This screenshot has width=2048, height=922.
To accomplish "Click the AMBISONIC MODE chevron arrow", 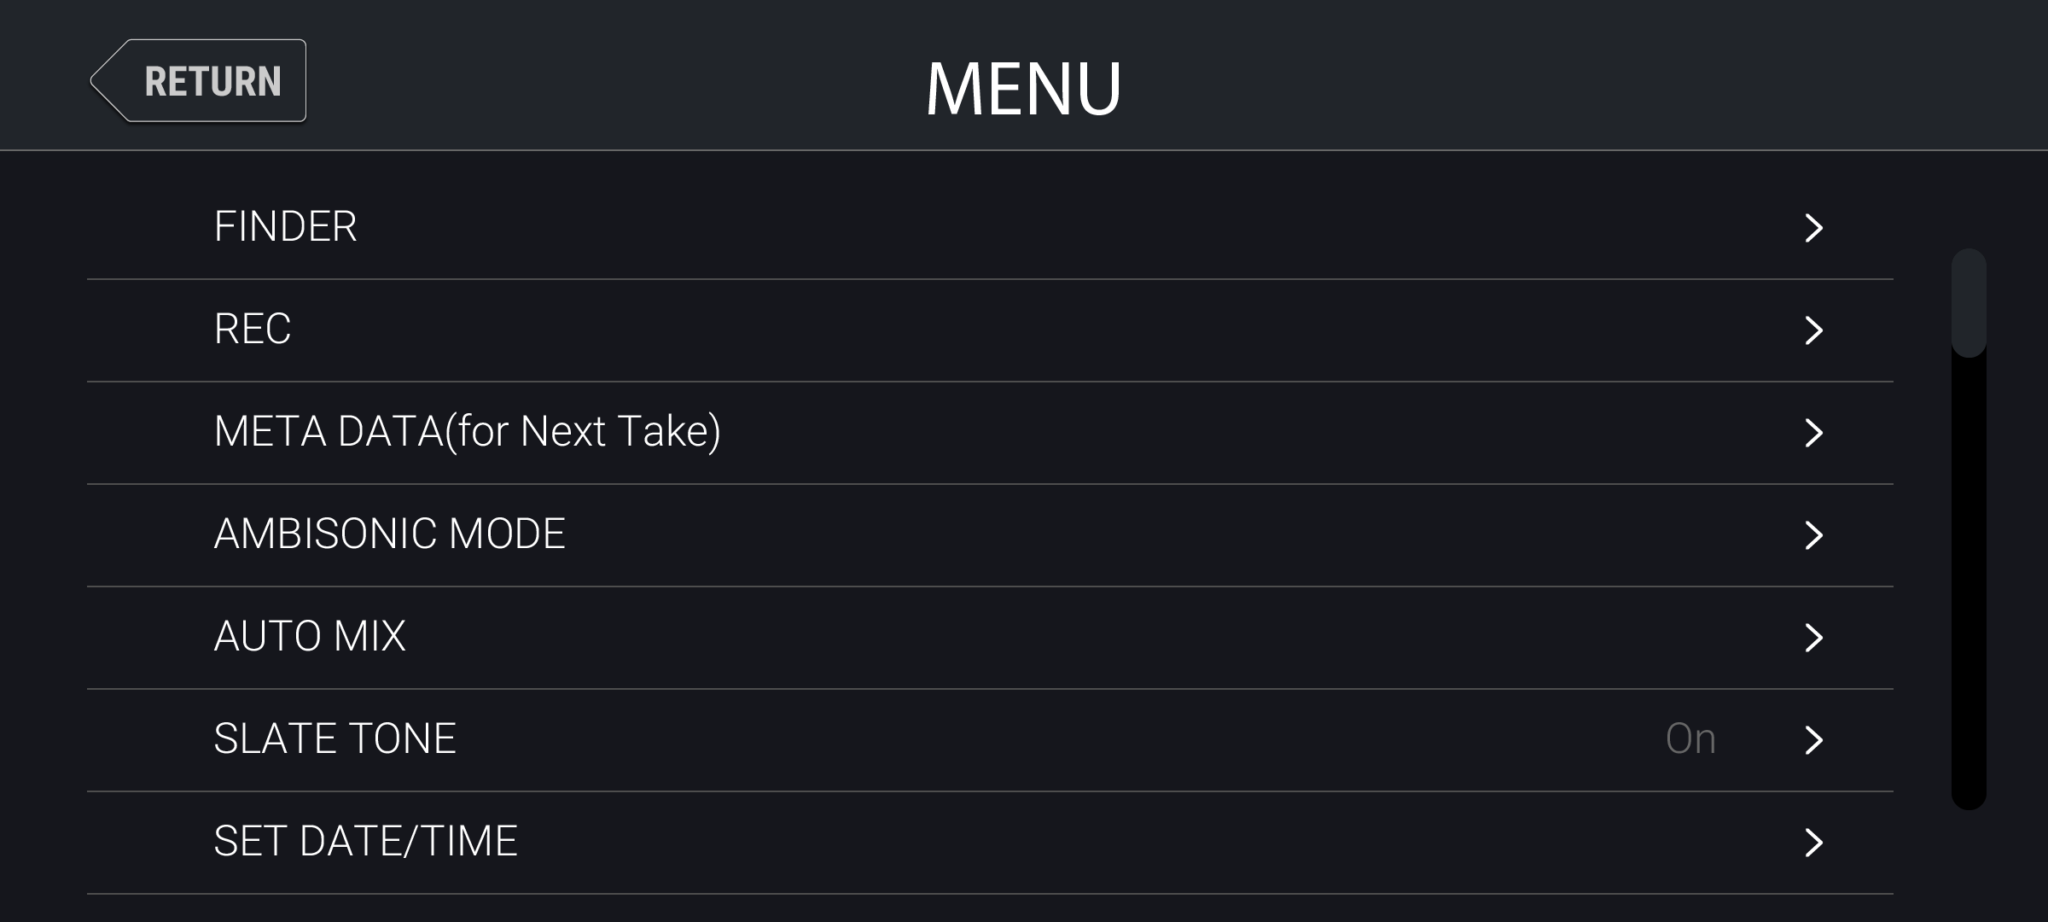I will click(x=1813, y=535).
